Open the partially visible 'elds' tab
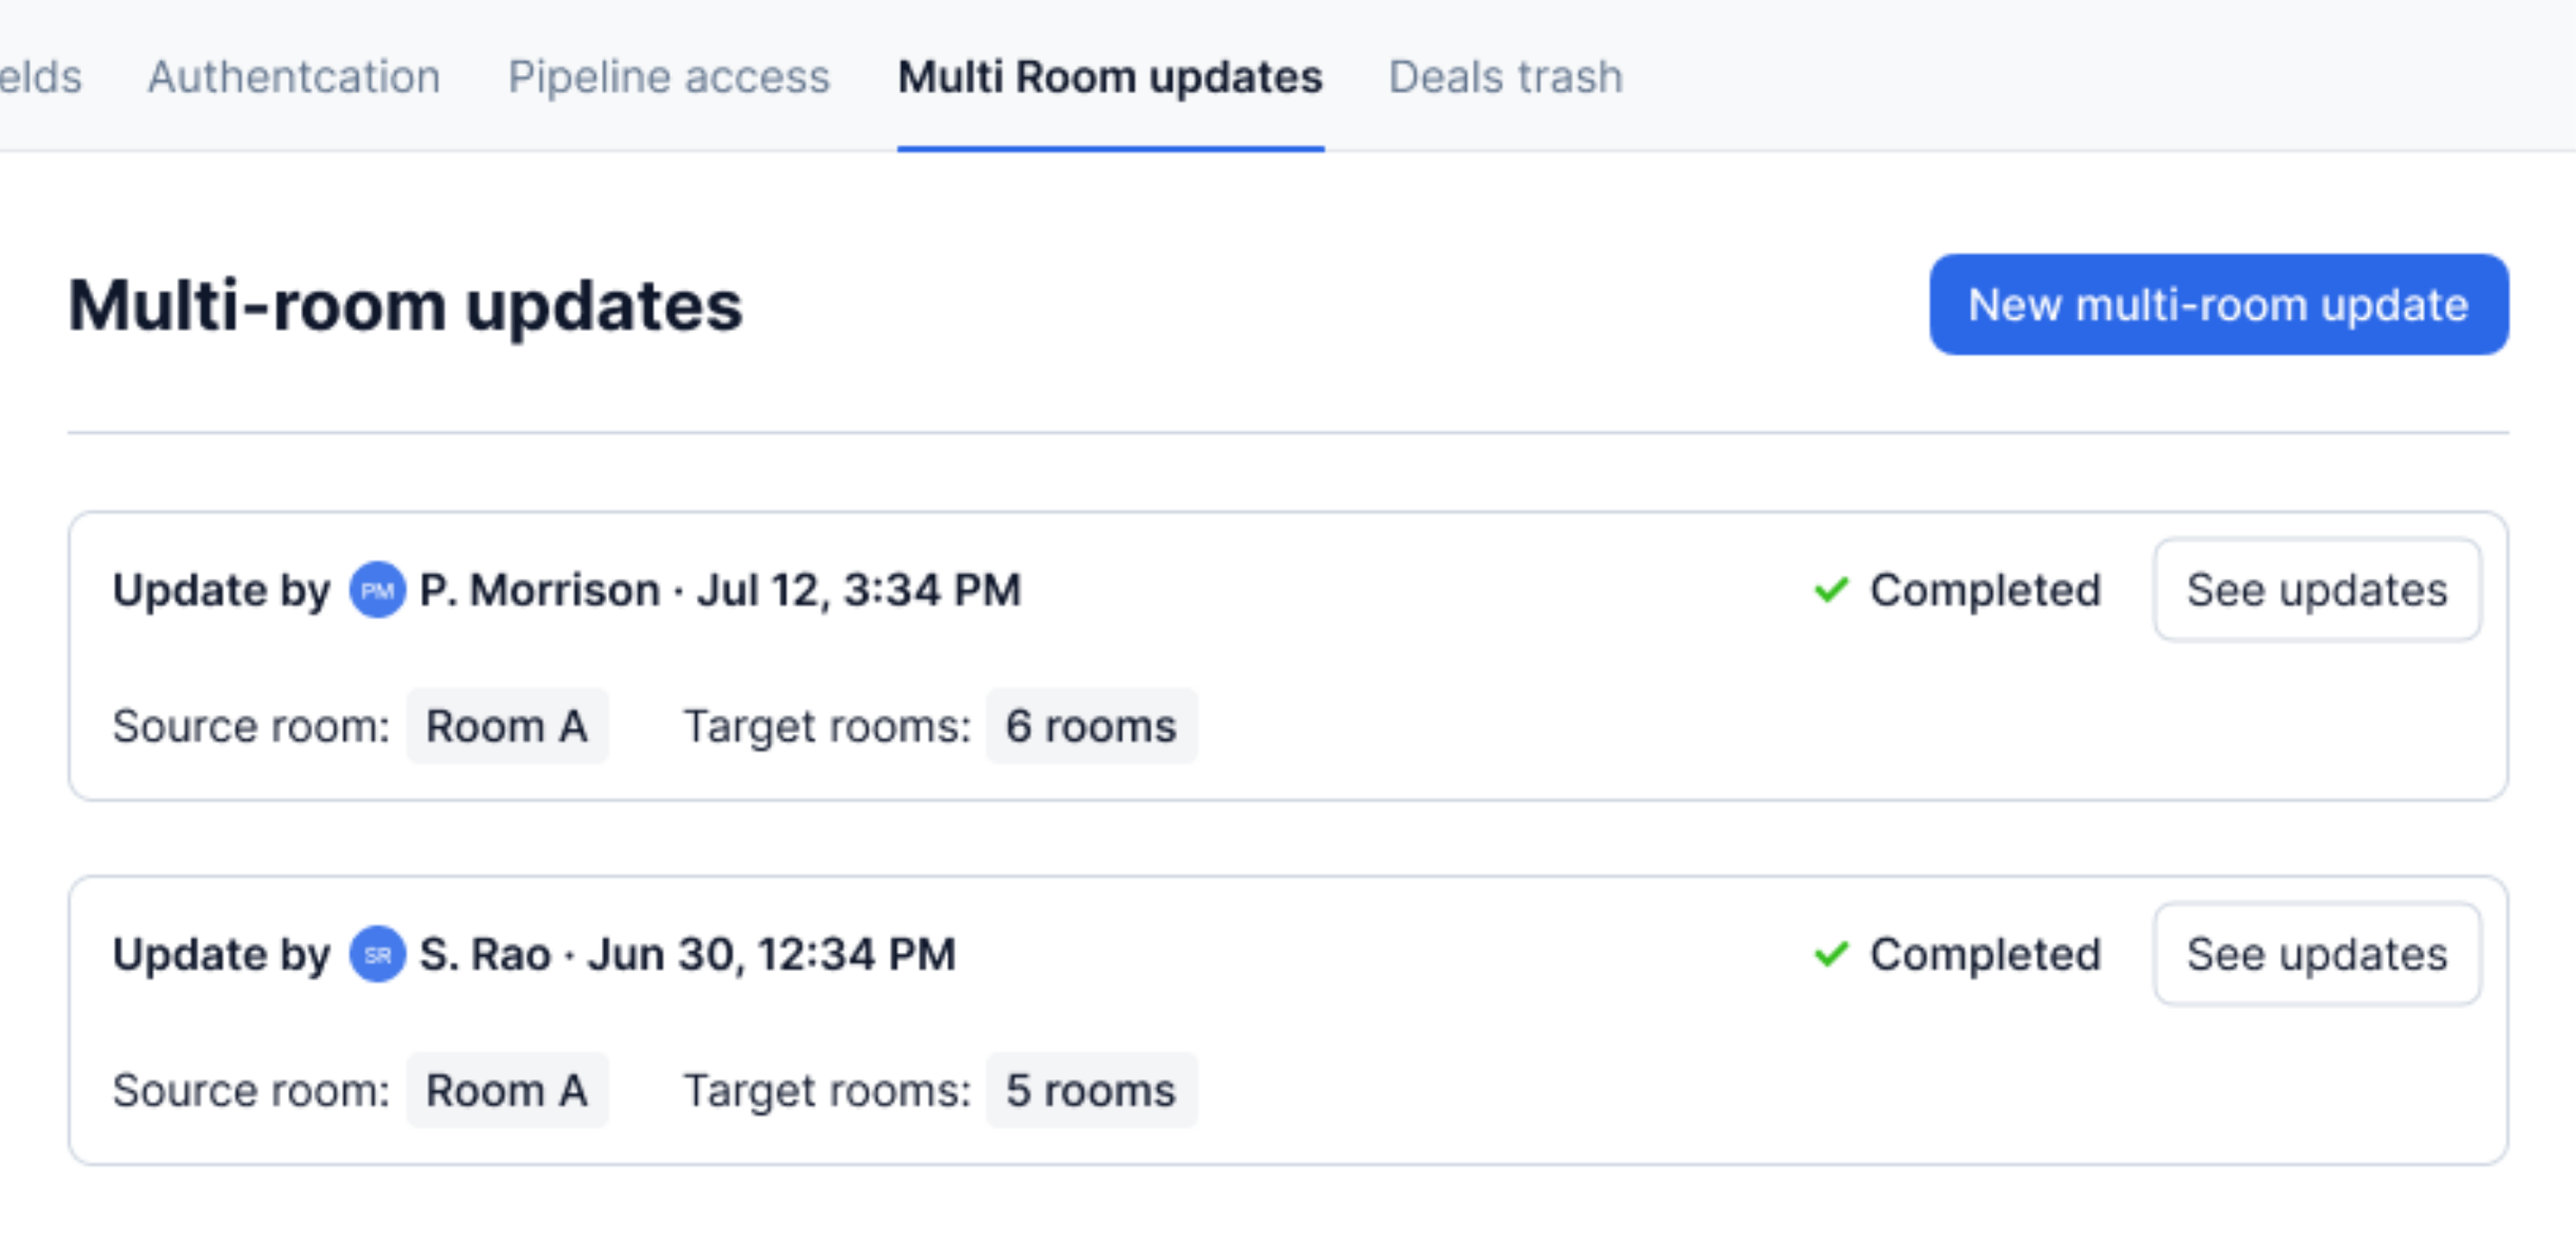2576x1235 pixels. click(x=40, y=77)
